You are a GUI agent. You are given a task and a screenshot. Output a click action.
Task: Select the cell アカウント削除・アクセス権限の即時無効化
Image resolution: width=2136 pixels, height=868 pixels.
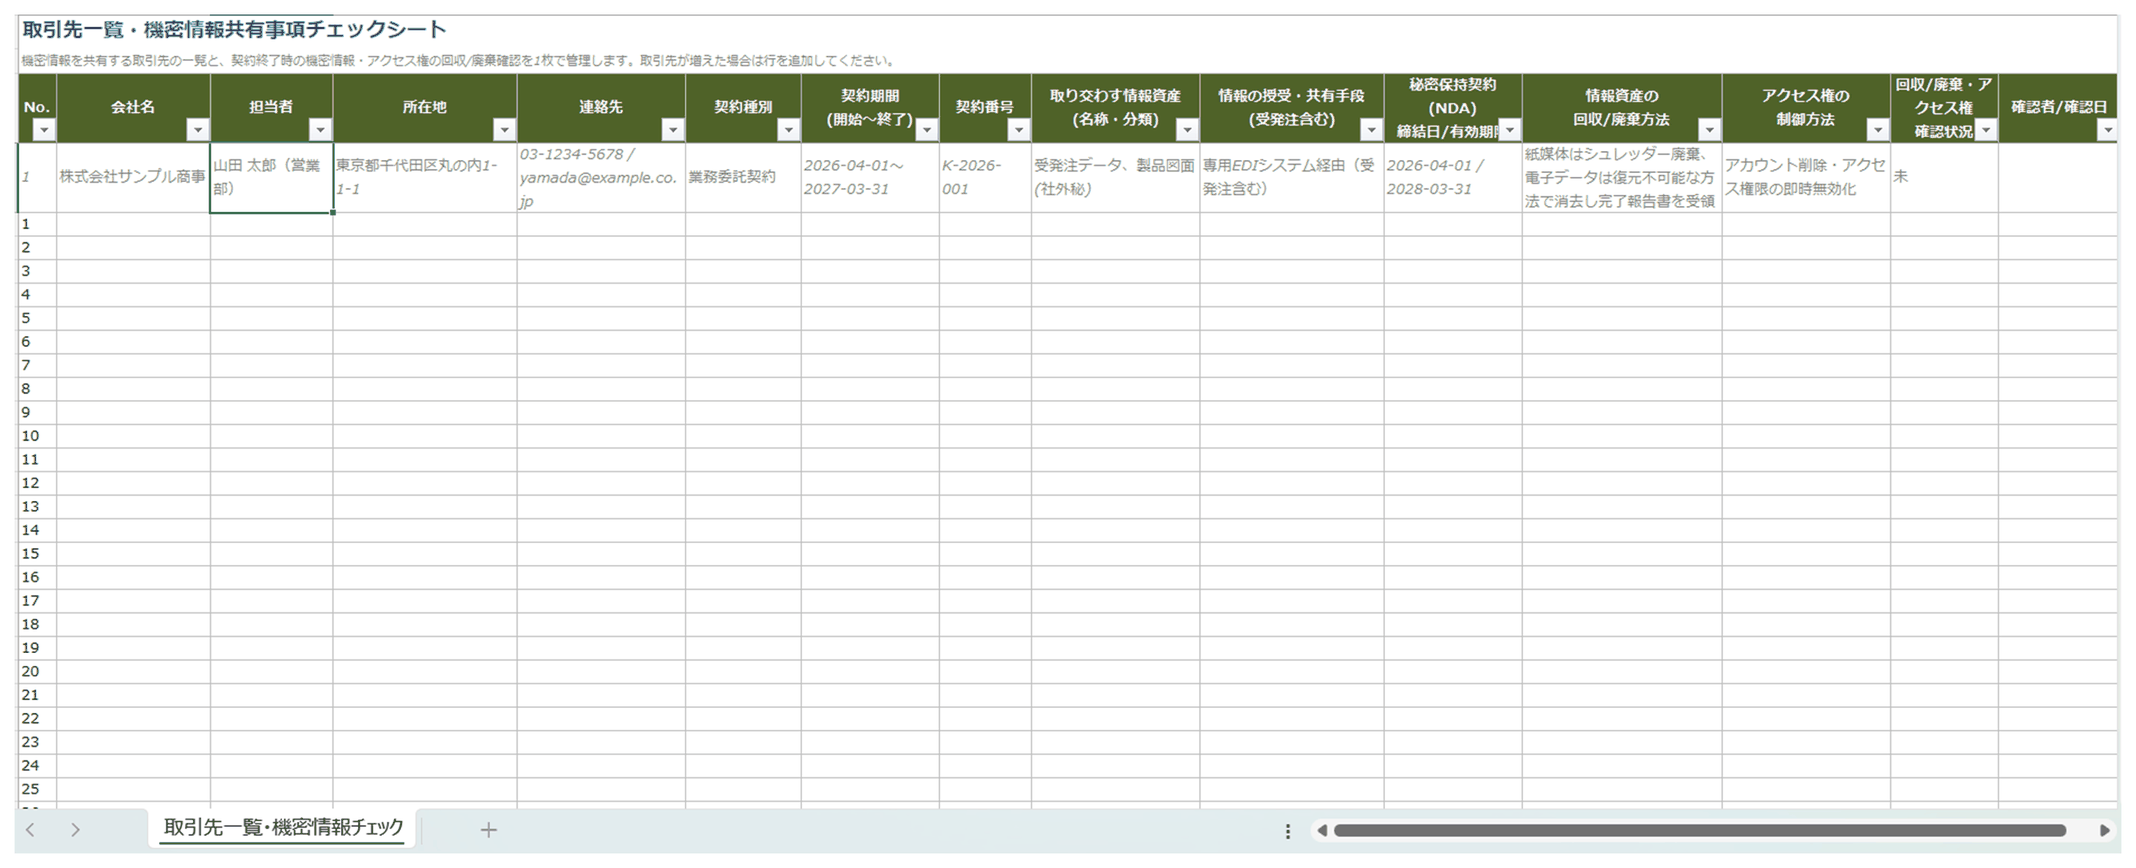(x=1806, y=177)
